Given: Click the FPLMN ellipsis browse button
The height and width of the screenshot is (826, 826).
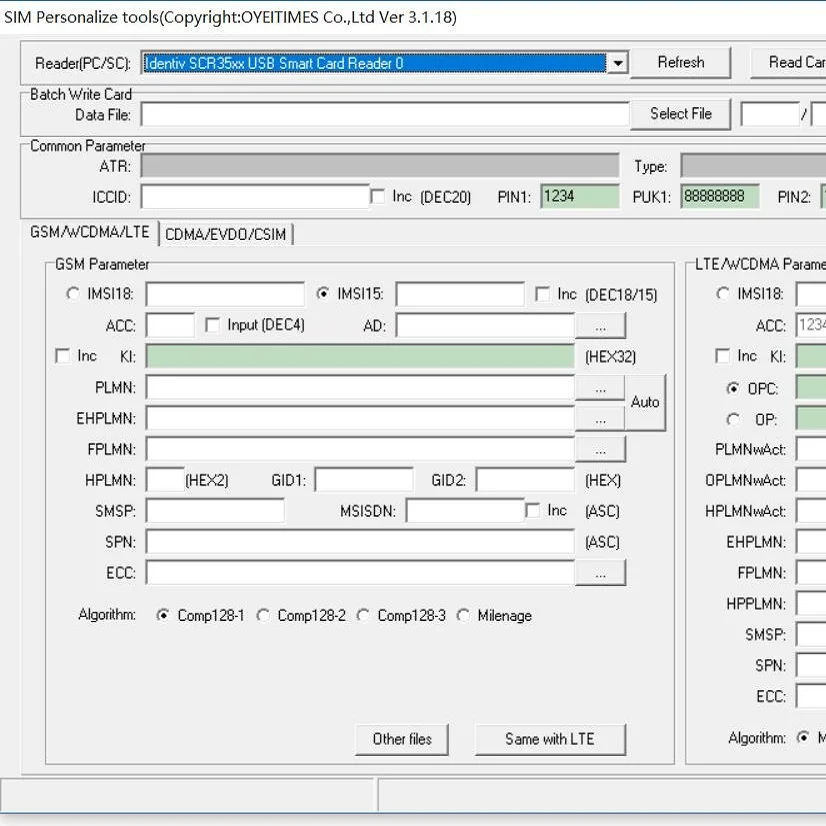Looking at the screenshot, I should click(x=600, y=449).
